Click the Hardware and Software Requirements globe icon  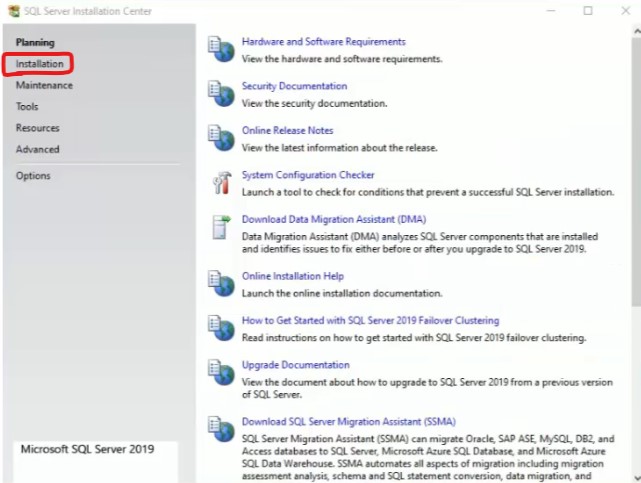[x=221, y=49]
